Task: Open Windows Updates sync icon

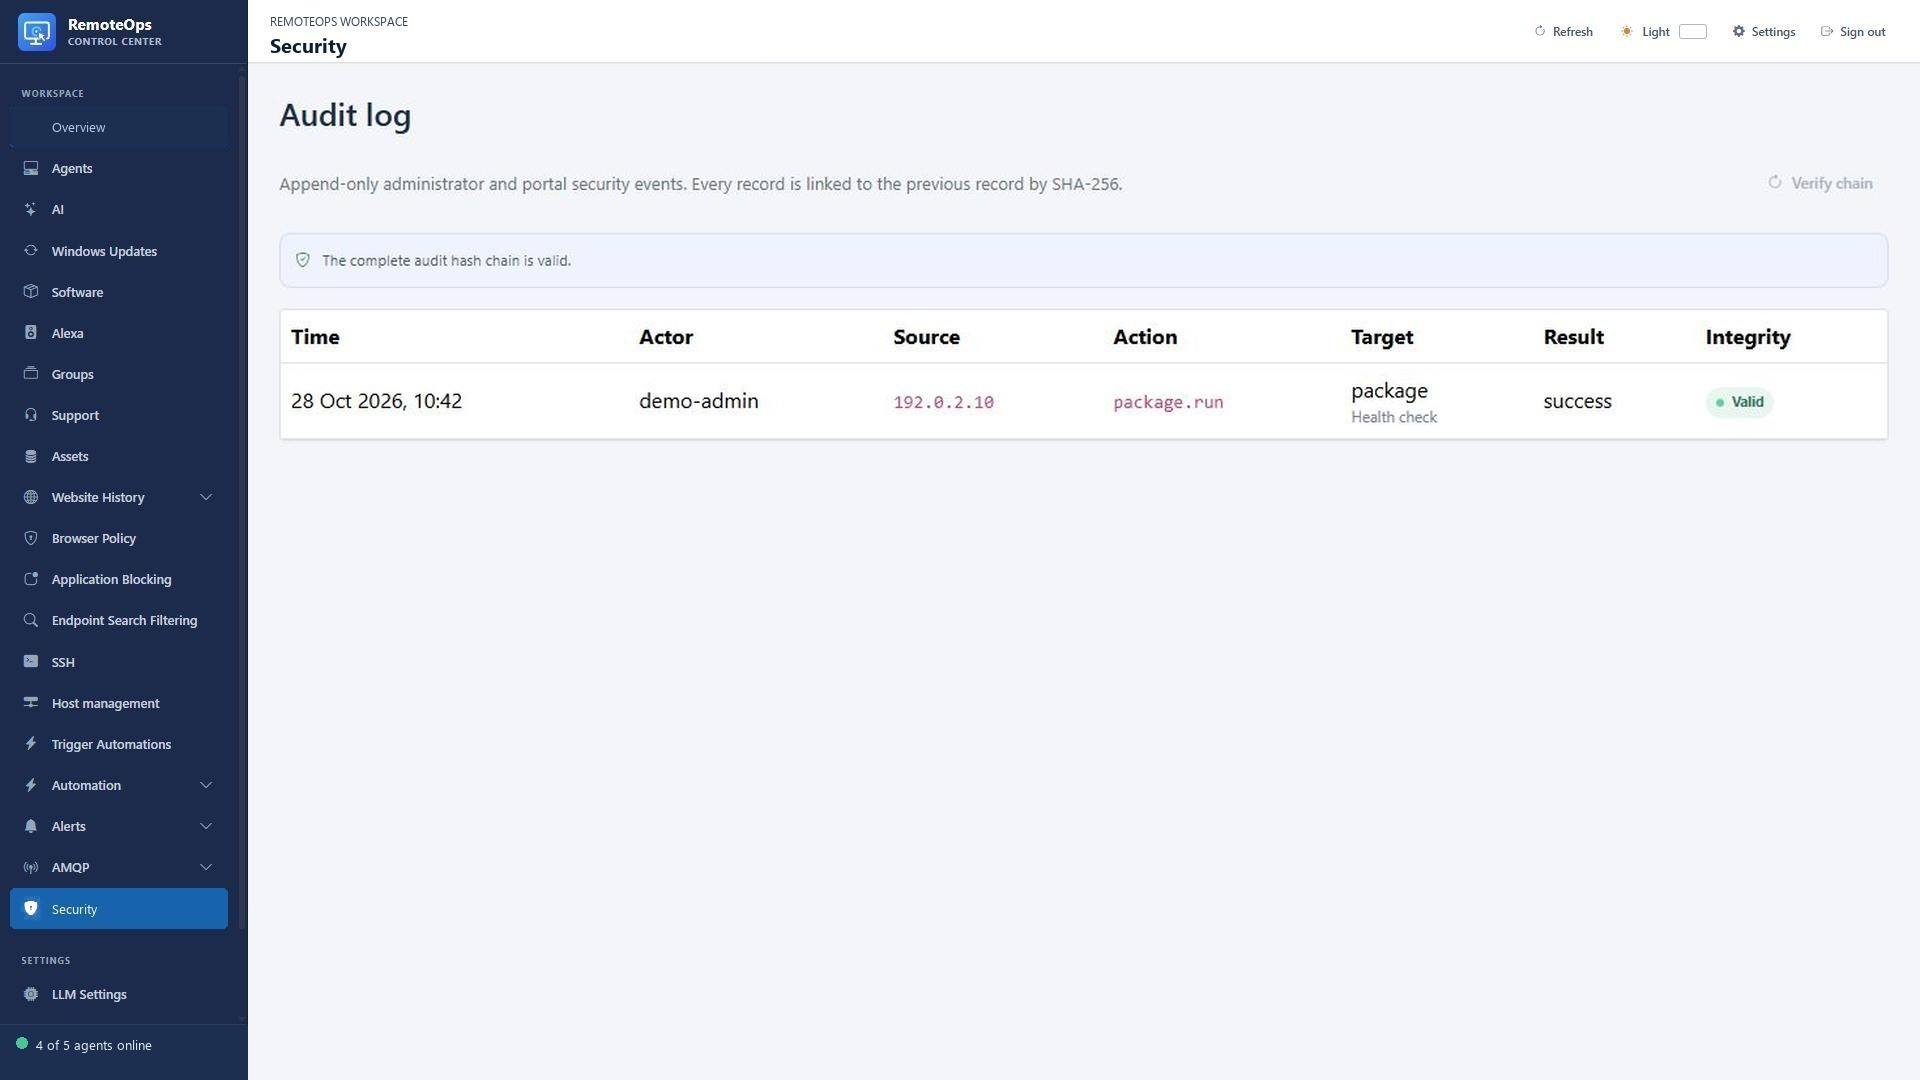Action: [31, 251]
